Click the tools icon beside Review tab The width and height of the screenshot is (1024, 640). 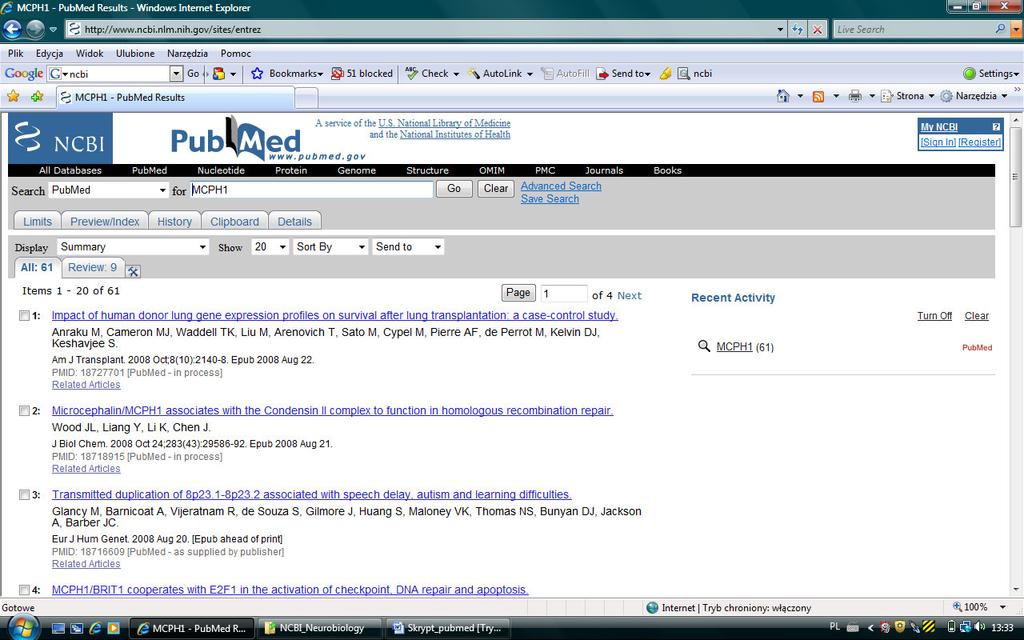coord(133,271)
